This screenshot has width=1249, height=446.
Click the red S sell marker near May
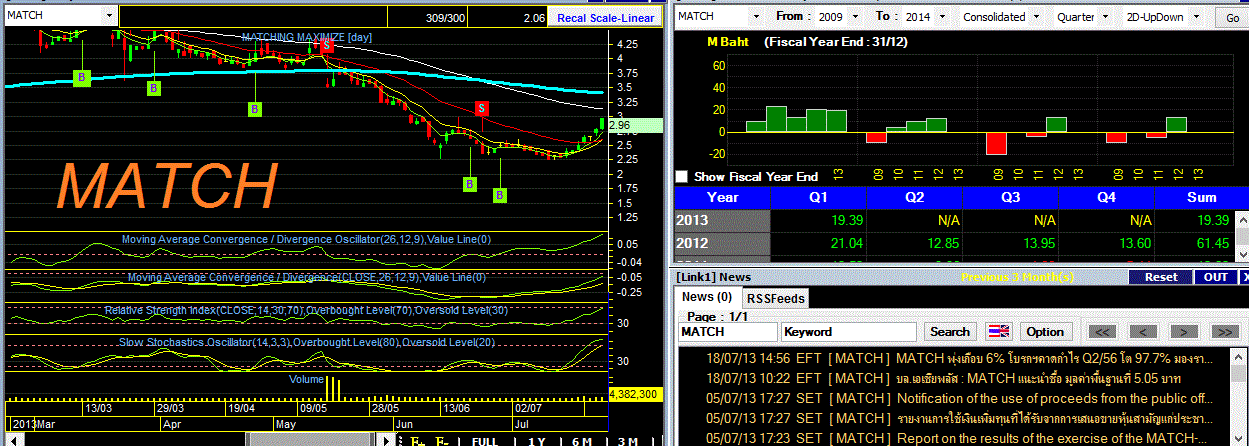[326, 46]
